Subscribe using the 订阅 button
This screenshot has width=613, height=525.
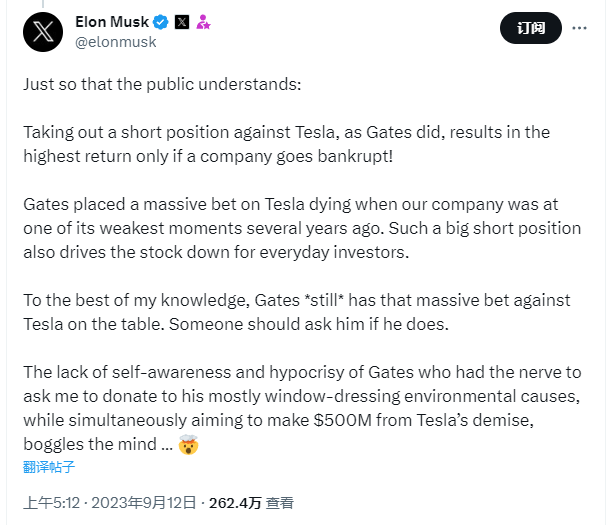[531, 28]
